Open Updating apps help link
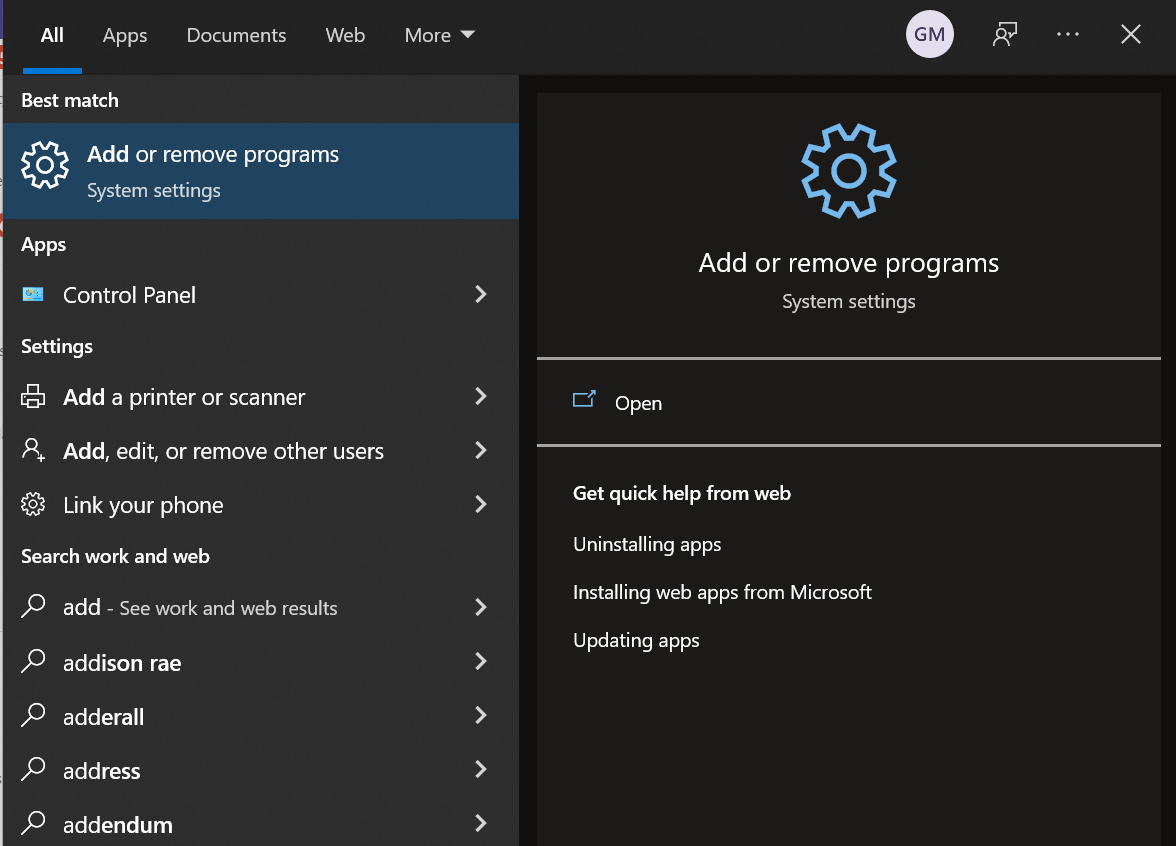The image size is (1176, 846). (636, 640)
